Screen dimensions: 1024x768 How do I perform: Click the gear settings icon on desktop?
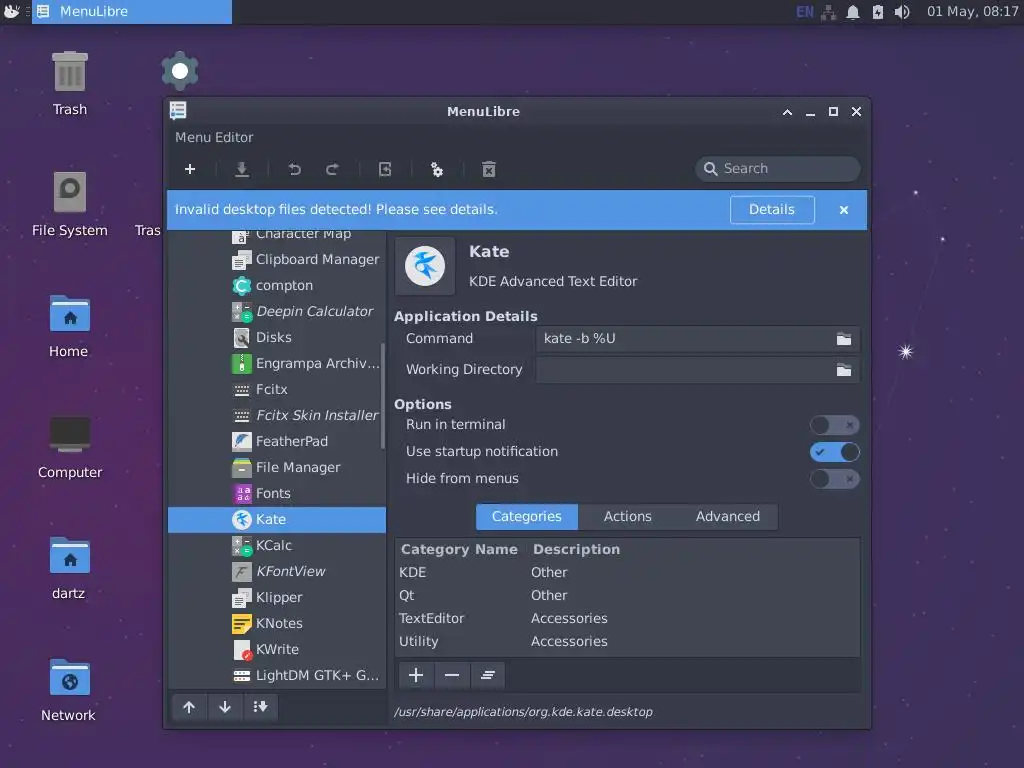pyautogui.click(x=180, y=71)
